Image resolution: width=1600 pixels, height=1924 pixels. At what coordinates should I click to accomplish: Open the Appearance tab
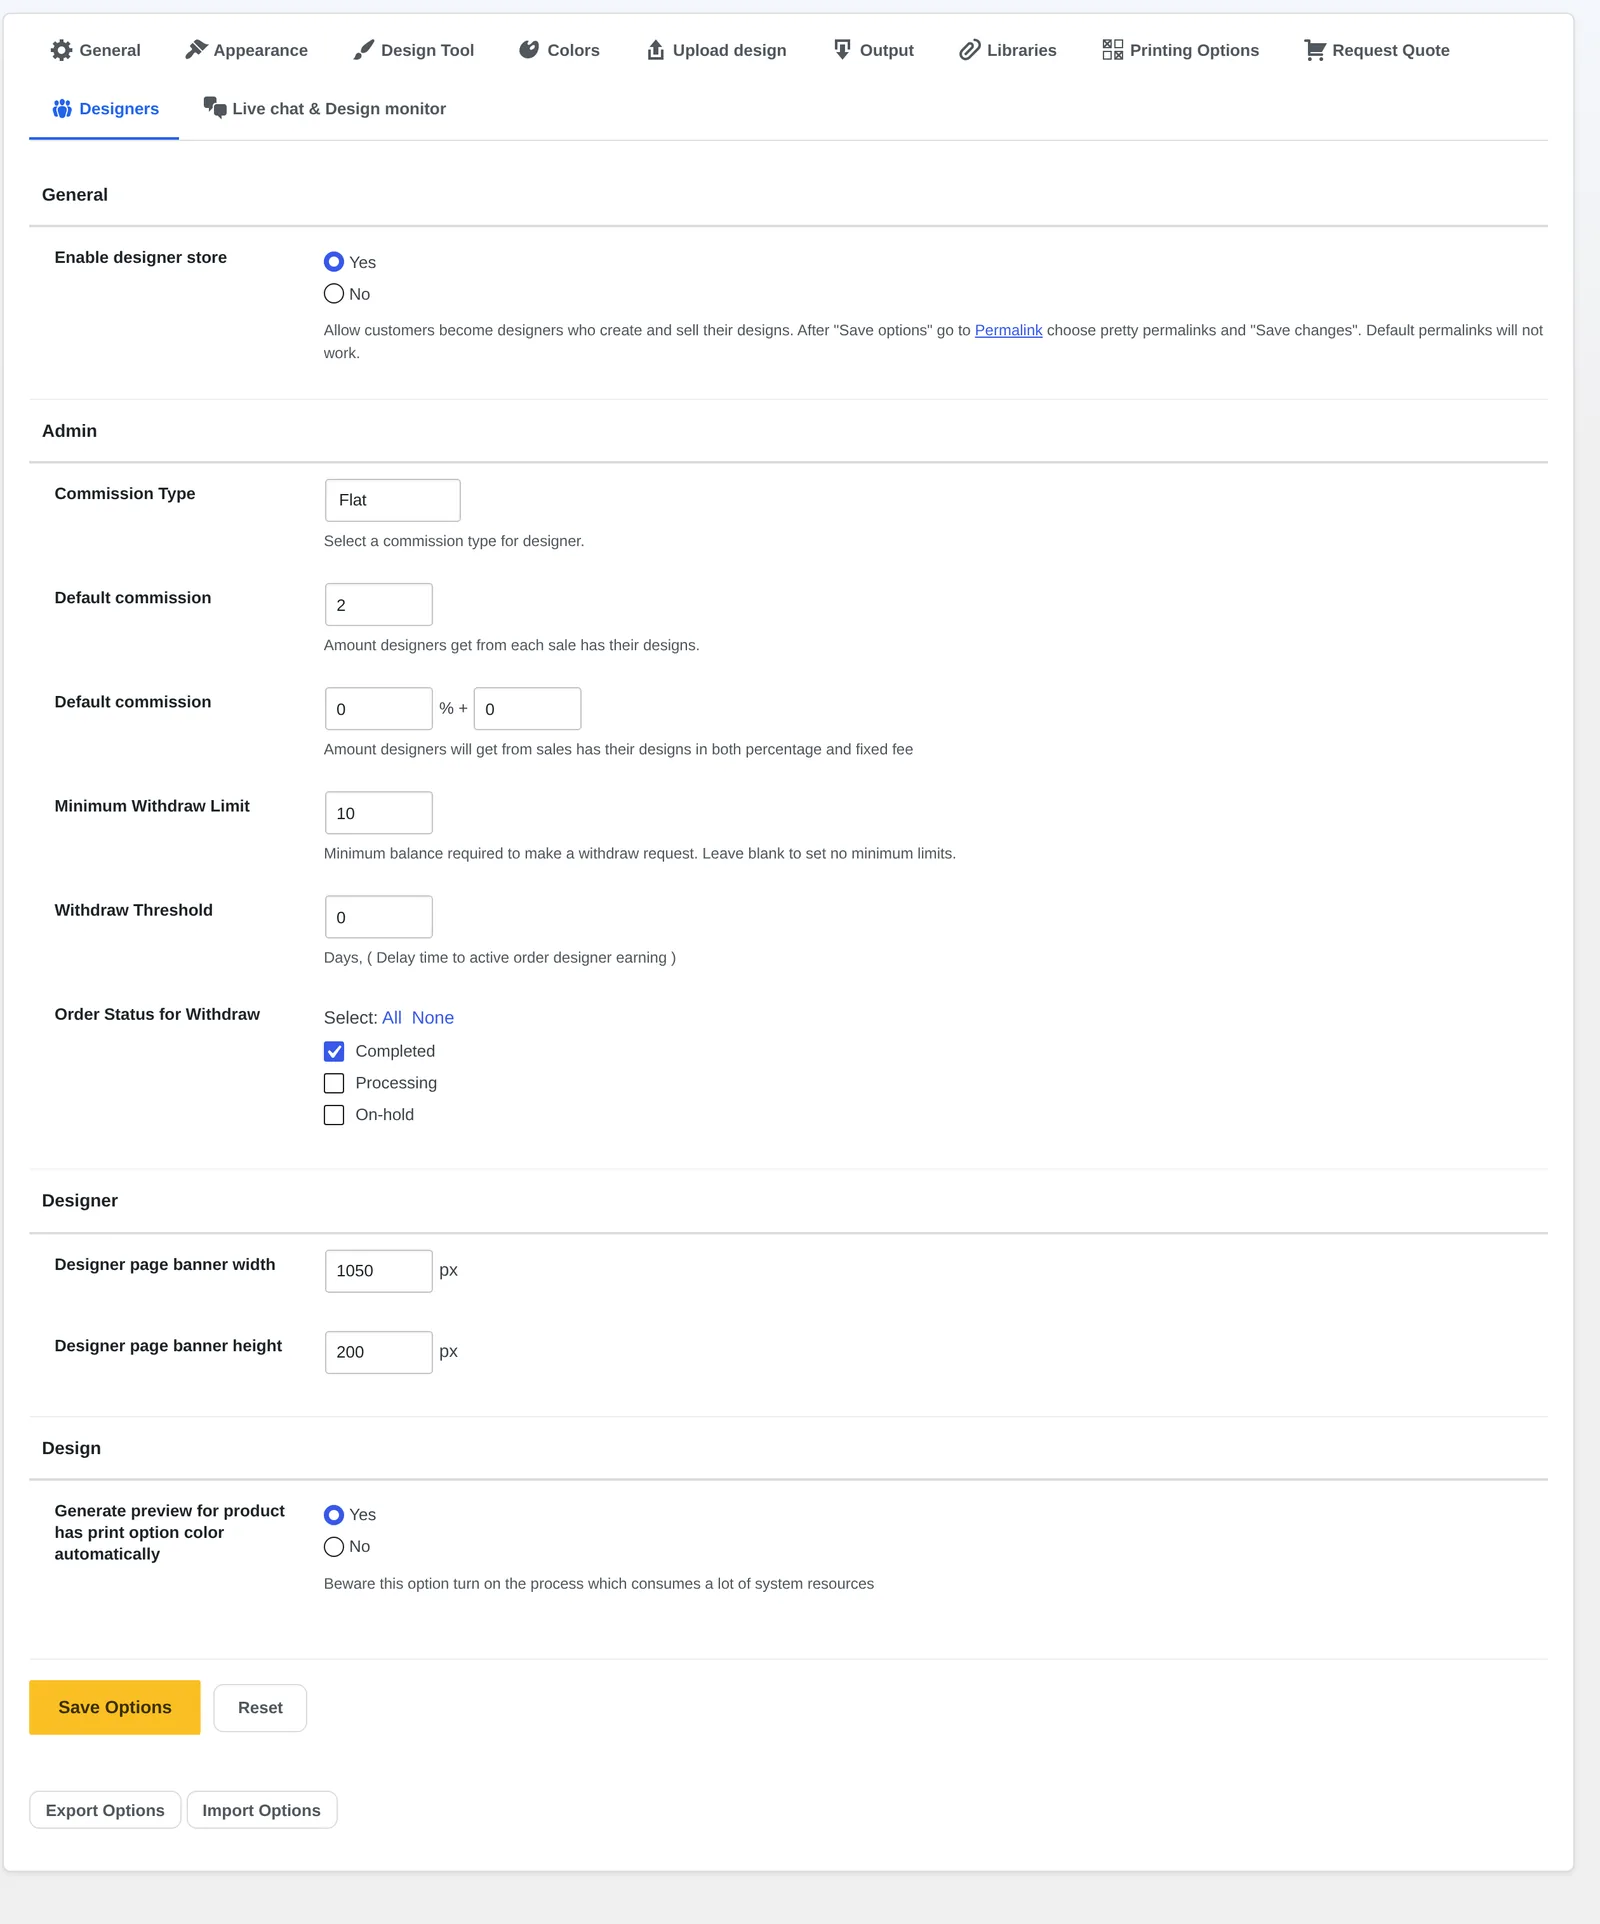tap(247, 50)
